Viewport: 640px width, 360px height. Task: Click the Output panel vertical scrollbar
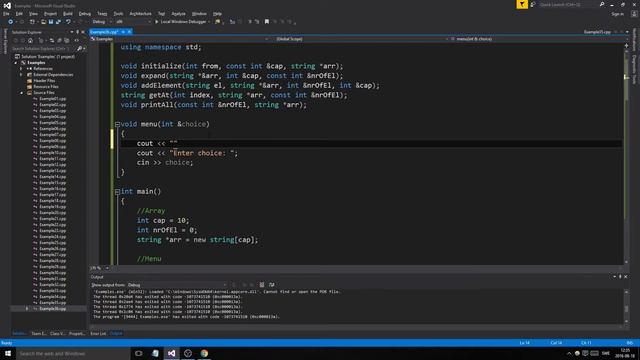pyautogui.click(x=627, y=307)
